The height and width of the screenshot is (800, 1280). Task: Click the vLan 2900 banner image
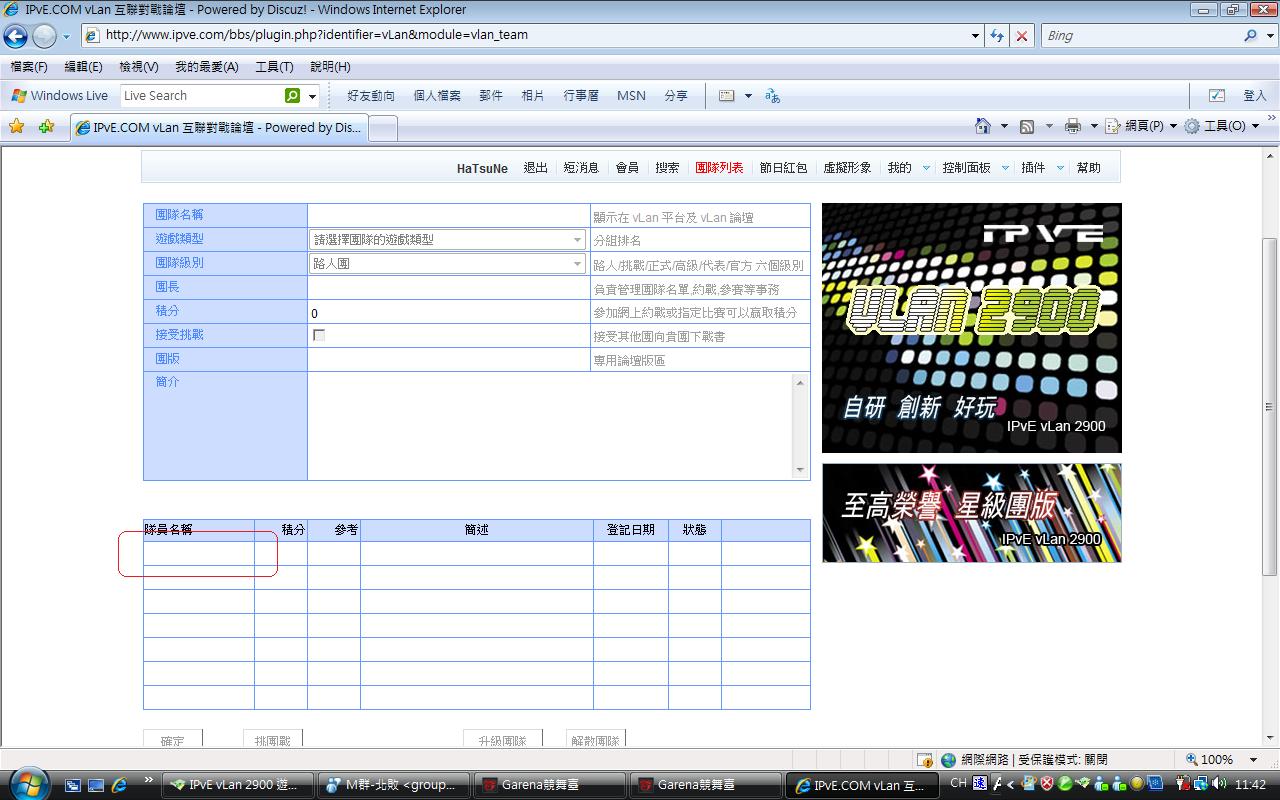(x=971, y=327)
